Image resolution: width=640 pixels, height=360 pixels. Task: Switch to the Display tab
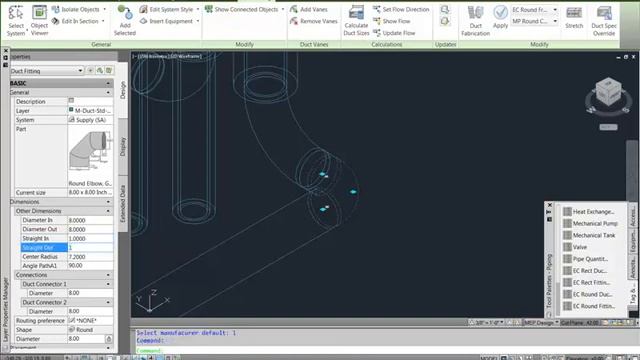tap(123, 147)
